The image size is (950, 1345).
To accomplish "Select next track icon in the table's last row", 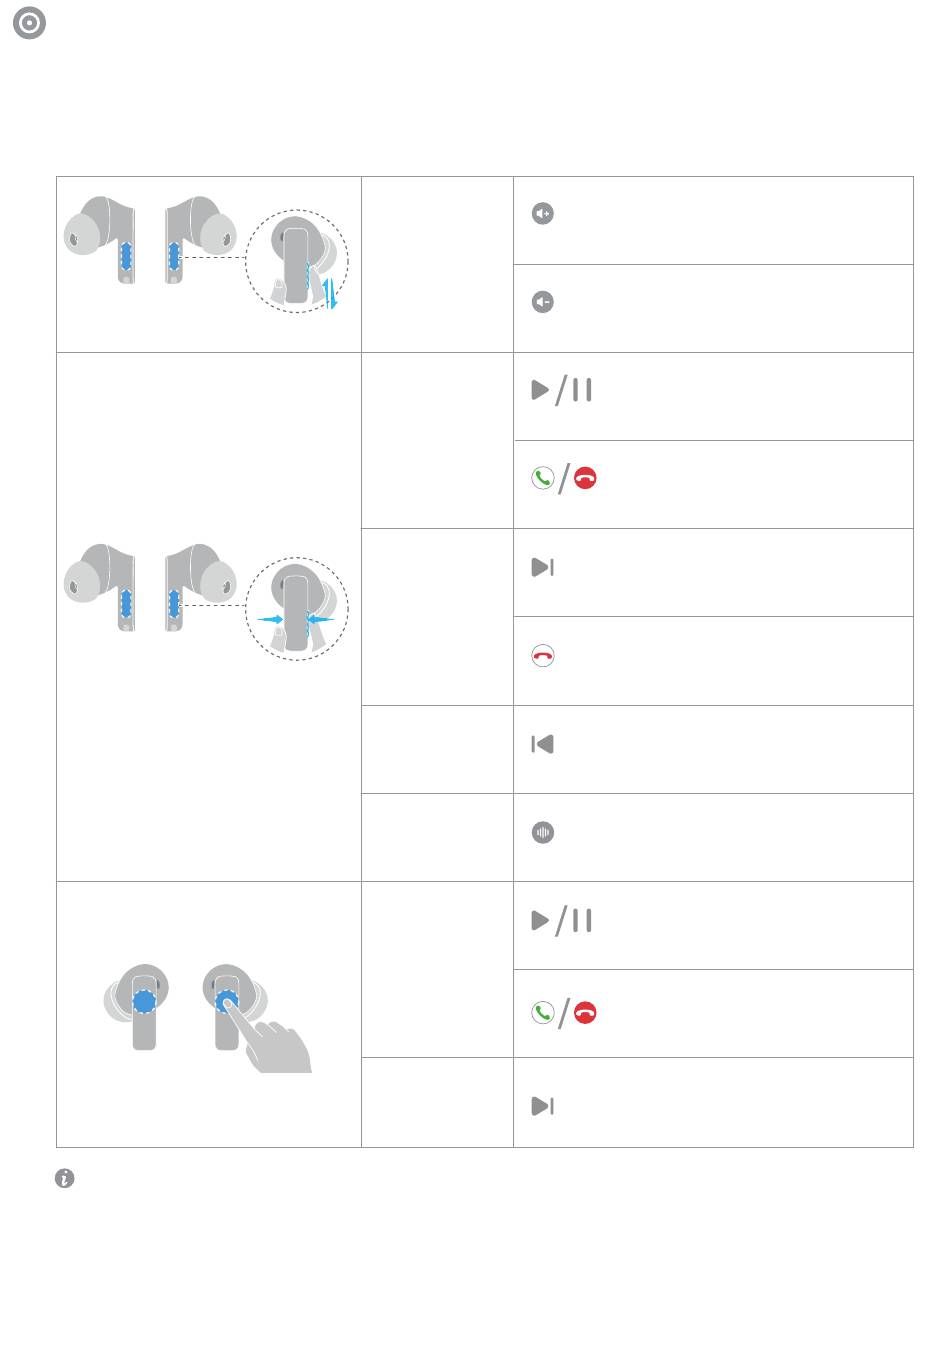I will point(543,1106).
